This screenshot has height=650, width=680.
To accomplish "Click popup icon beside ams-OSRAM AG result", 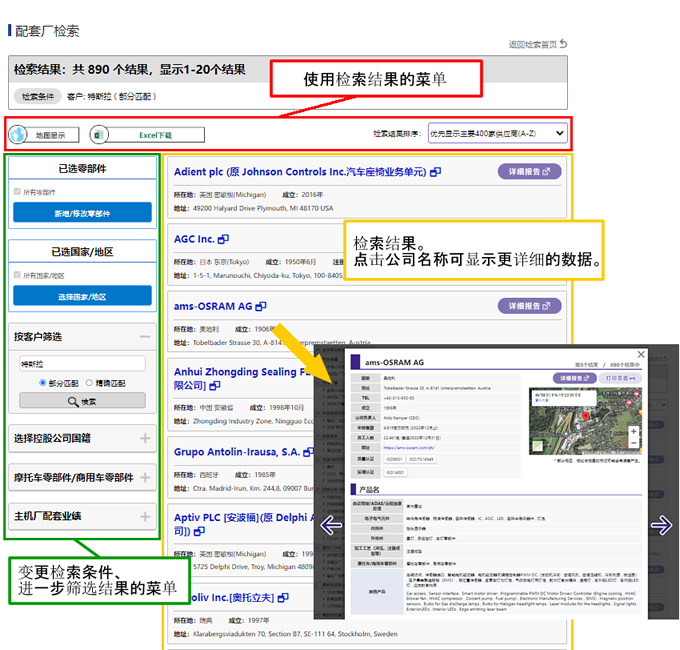I will coord(261,306).
